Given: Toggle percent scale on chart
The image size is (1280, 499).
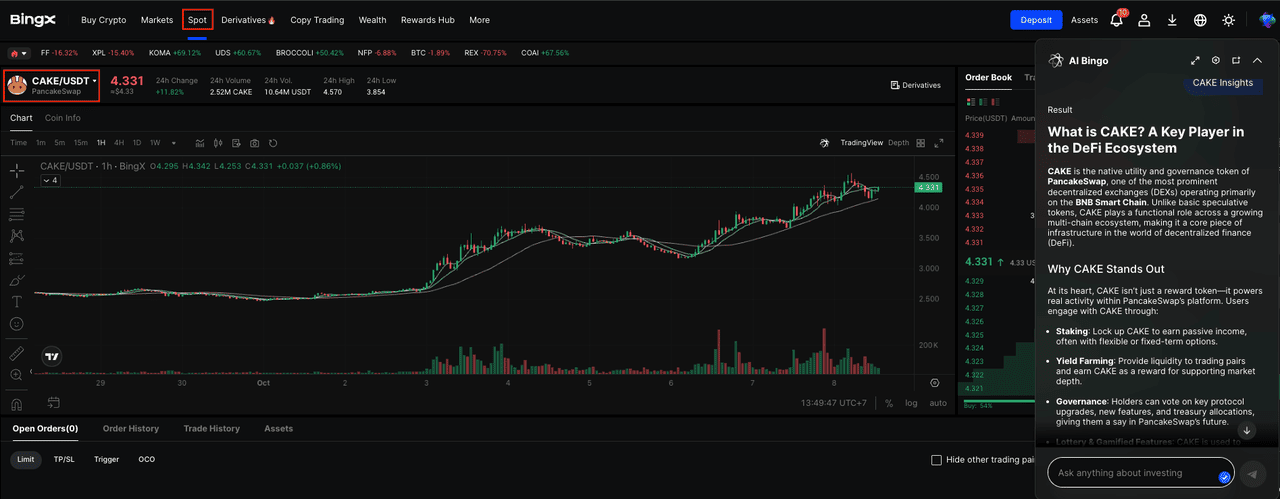Looking at the screenshot, I should [x=889, y=403].
